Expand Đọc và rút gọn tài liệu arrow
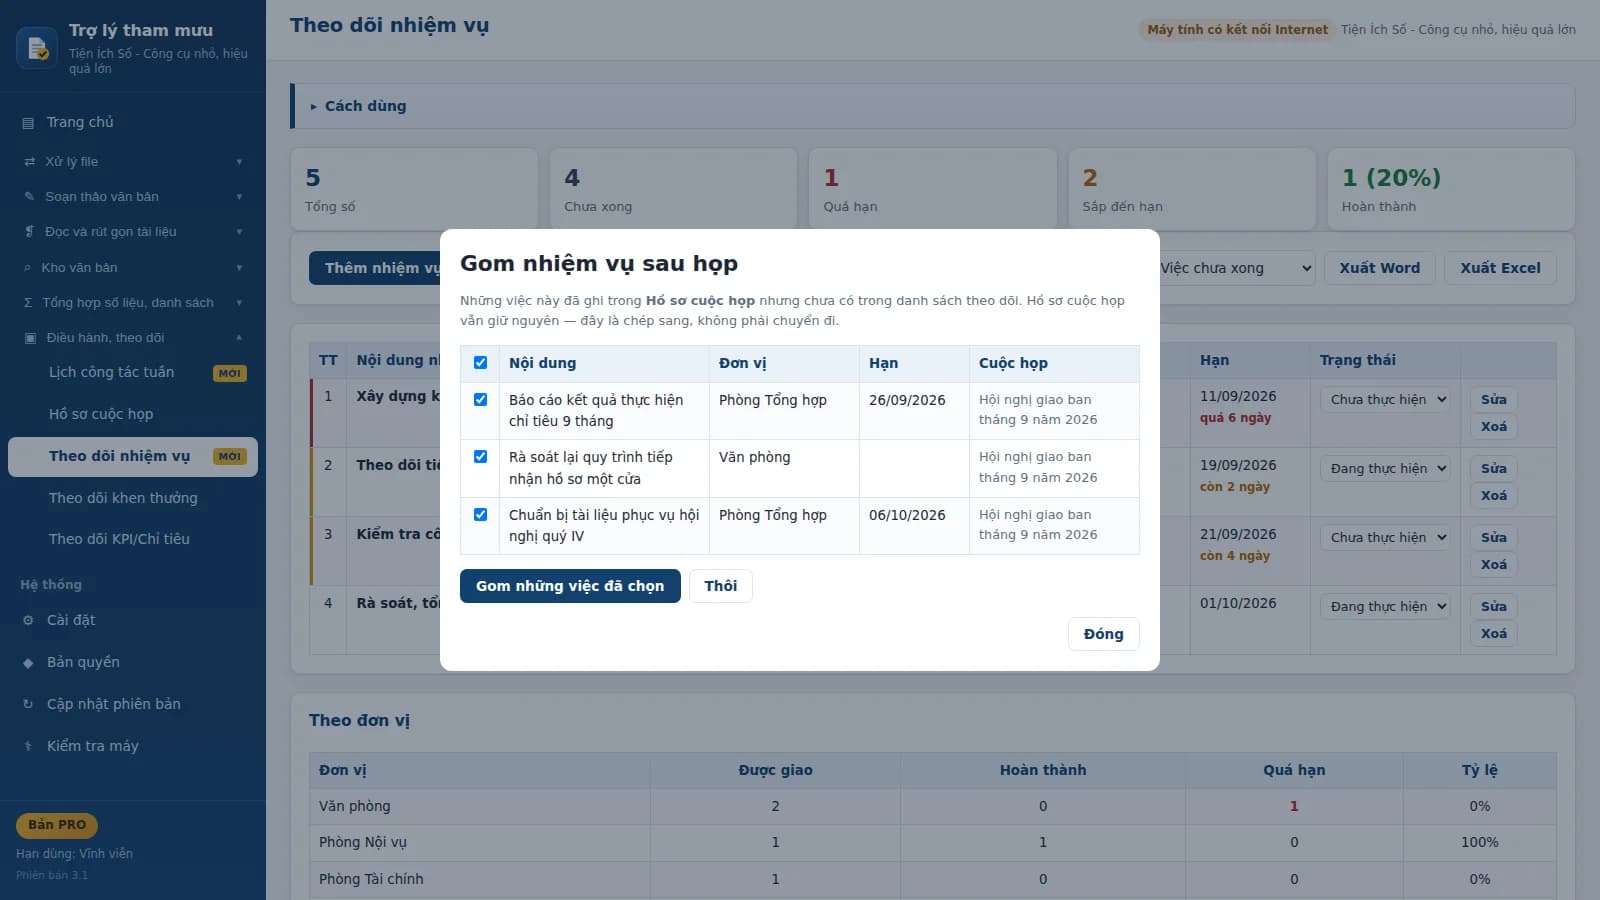 click(x=239, y=232)
